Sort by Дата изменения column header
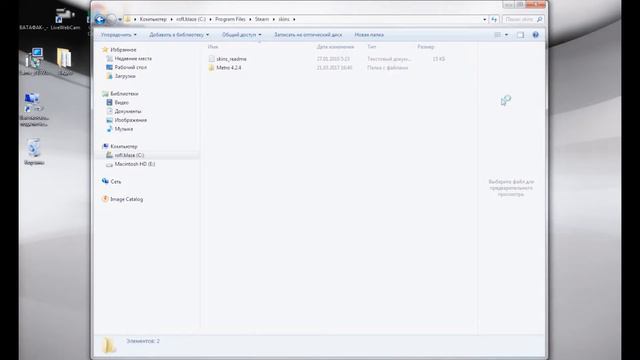The image size is (640, 360). [335, 47]
